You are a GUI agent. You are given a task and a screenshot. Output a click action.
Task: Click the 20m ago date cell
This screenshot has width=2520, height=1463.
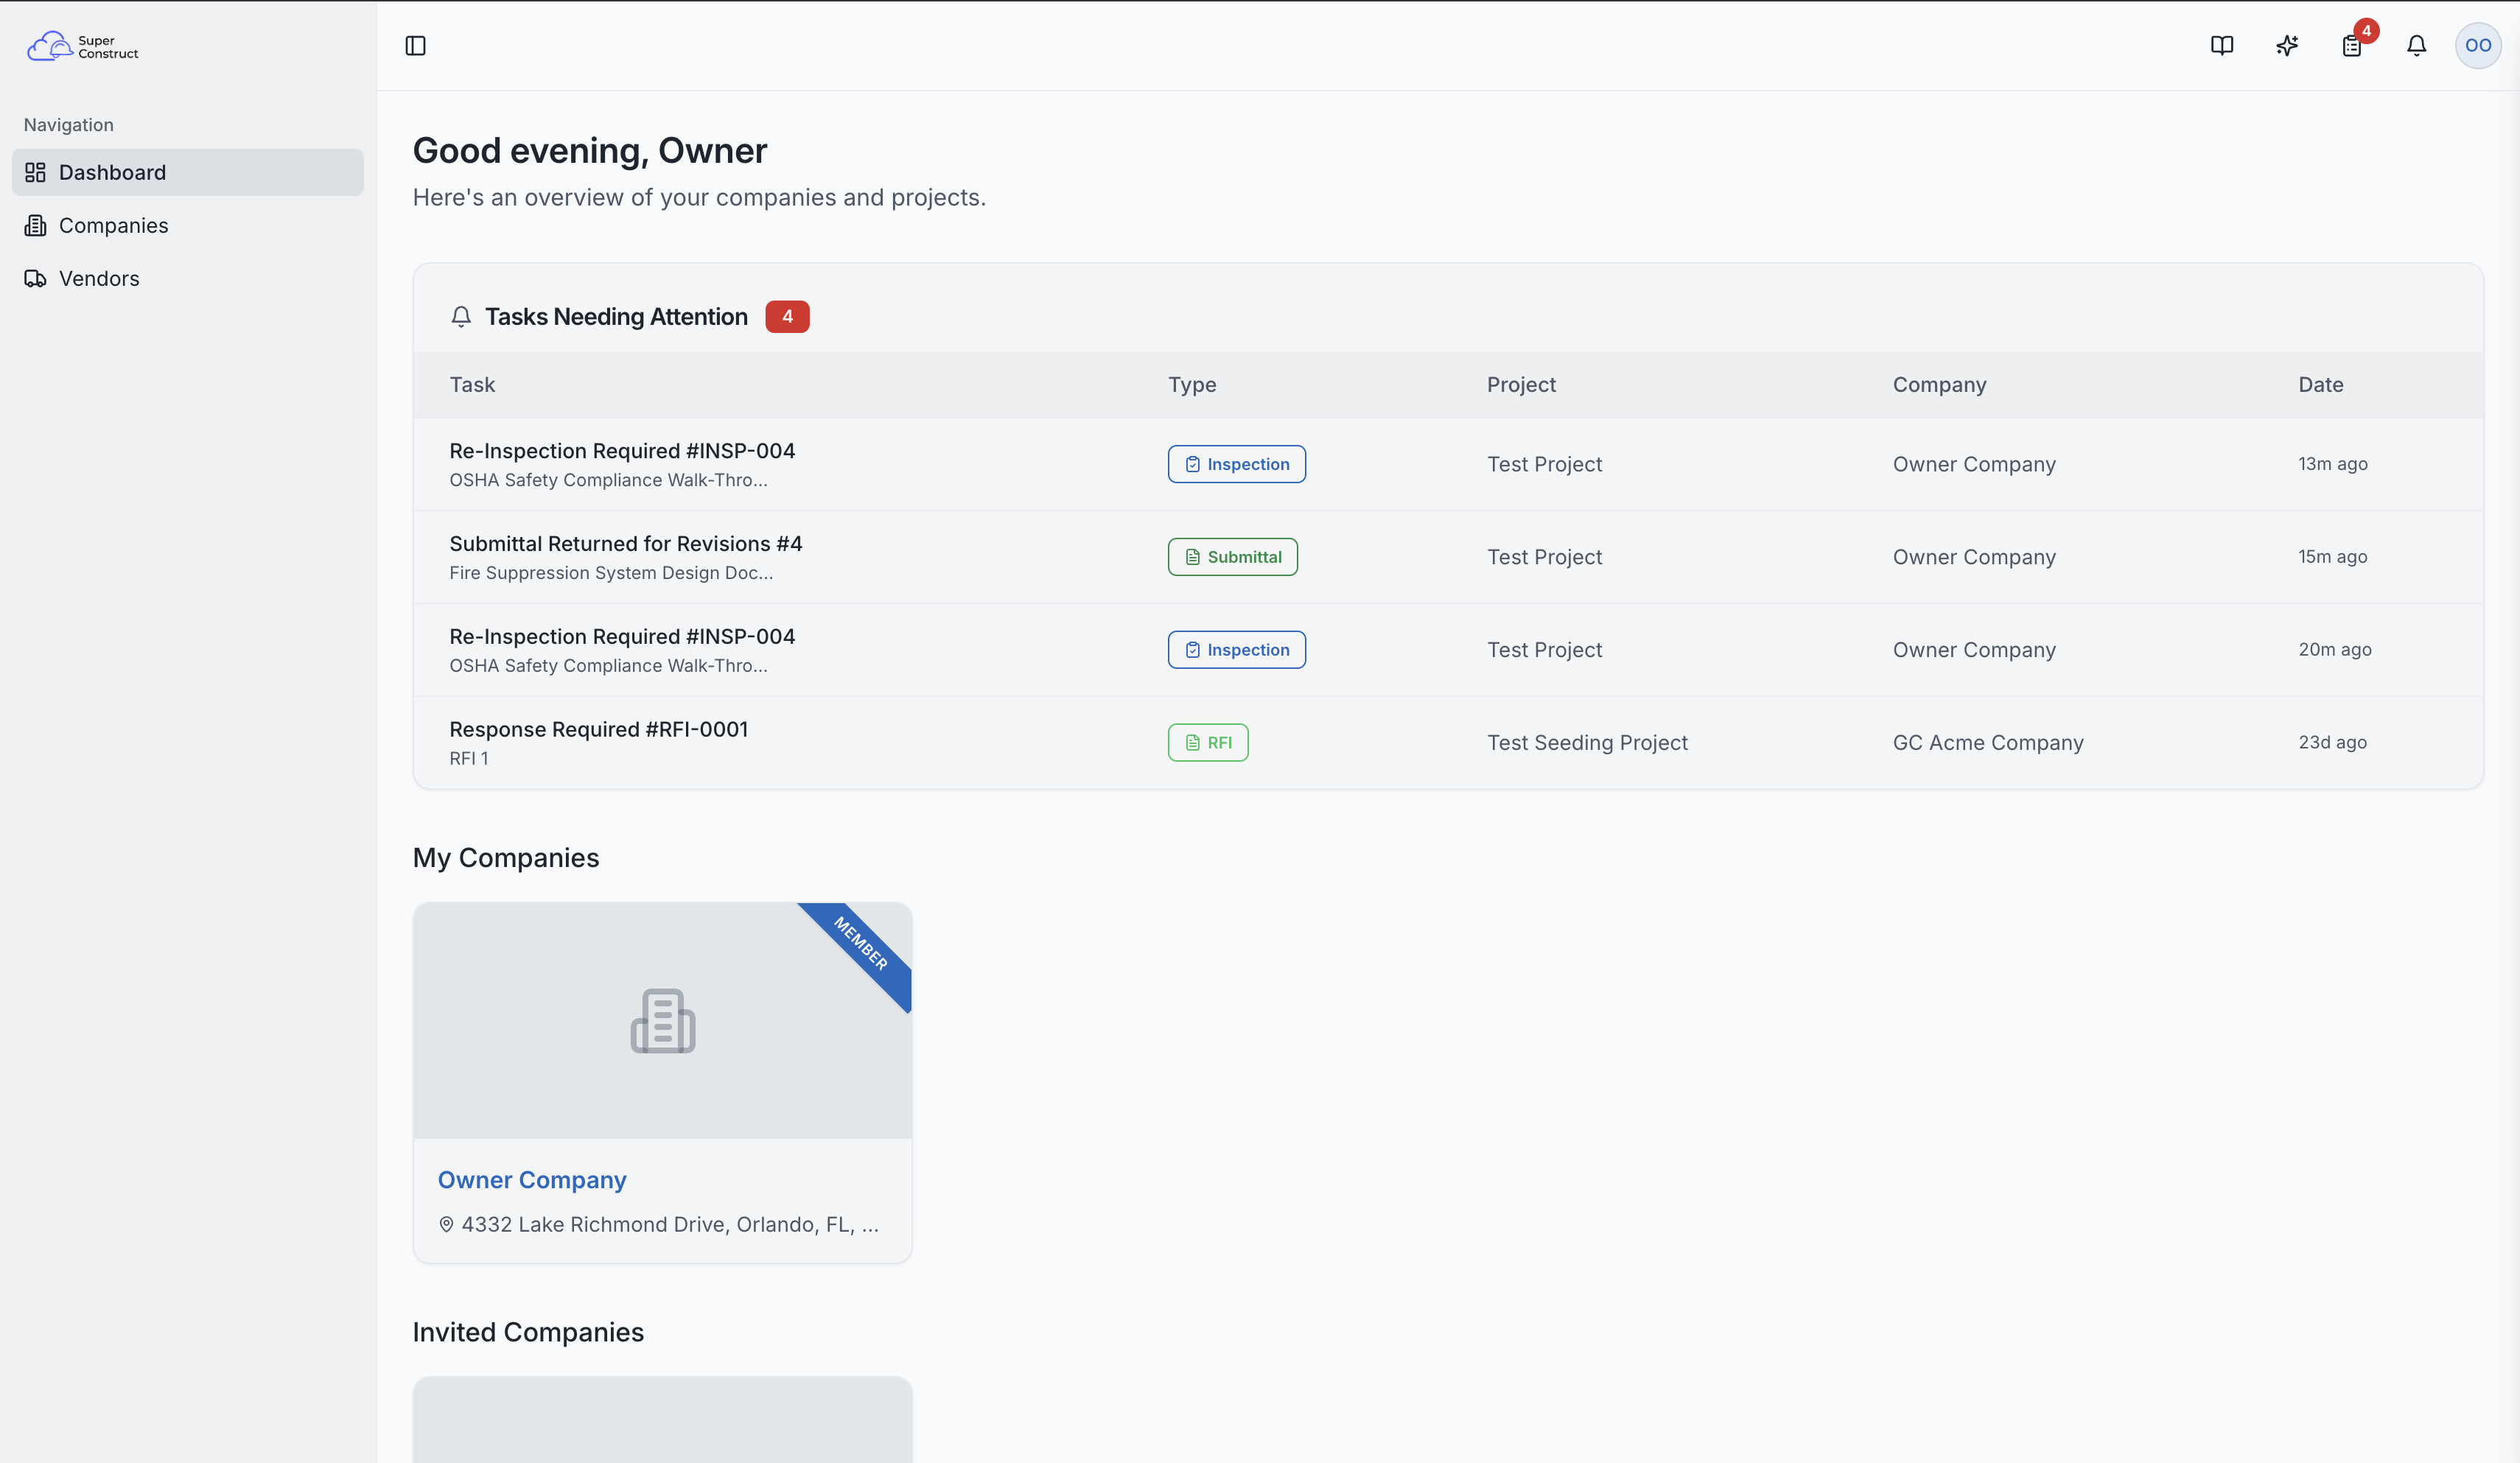point(2334,650)
